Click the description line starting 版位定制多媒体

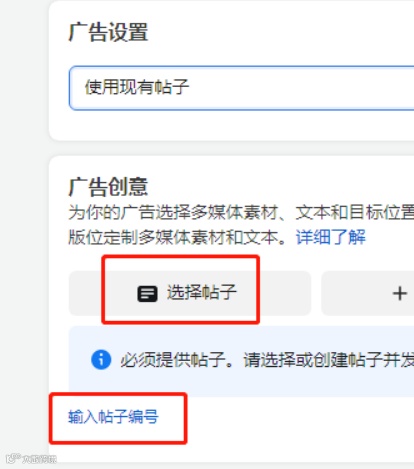pos(177,237)
